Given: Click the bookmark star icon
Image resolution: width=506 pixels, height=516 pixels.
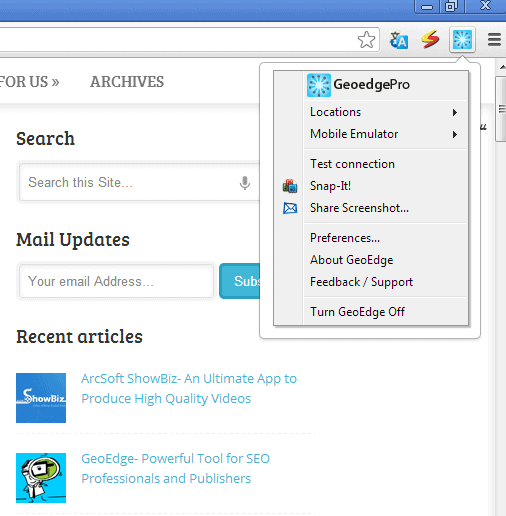Looking at the screenshot, I should pyautogui.click(x=366, y=40).
